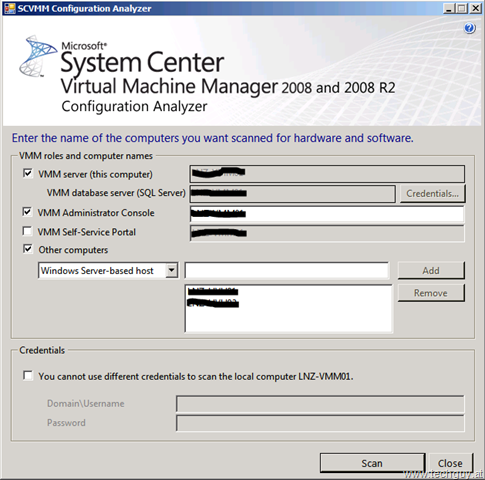The width and height of the screenshot is (485, 480).
Task: Click the Close button at bottom
Action: pyautogui.click(x=450, y=463)
